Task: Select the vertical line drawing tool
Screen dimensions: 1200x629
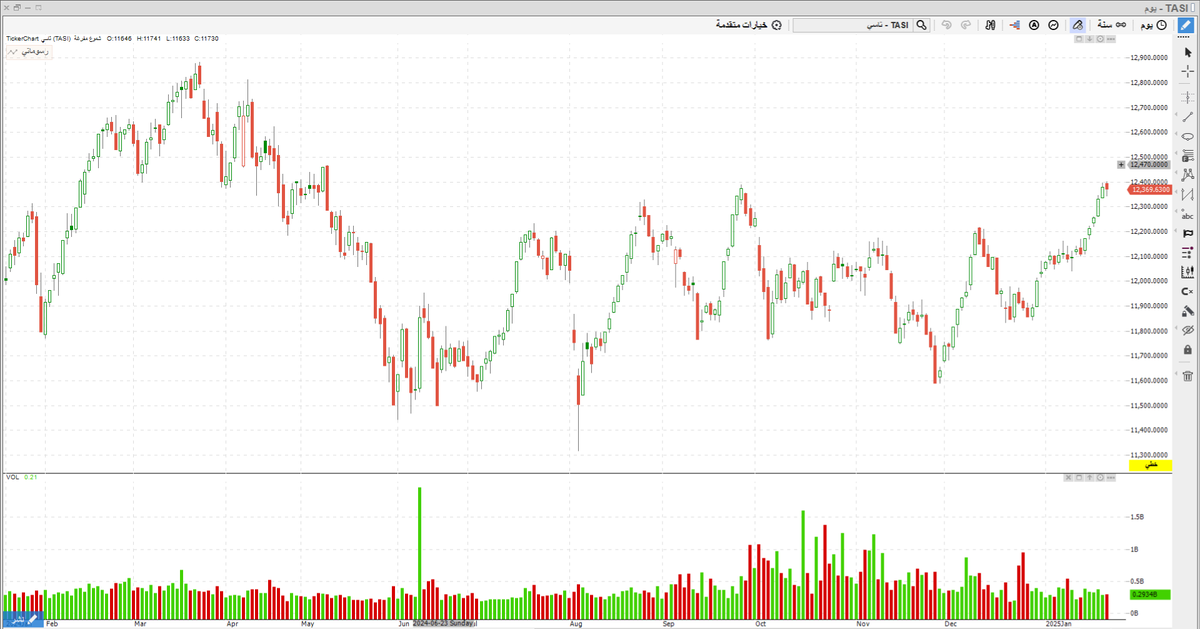Action: click(x=1187, y=97)
